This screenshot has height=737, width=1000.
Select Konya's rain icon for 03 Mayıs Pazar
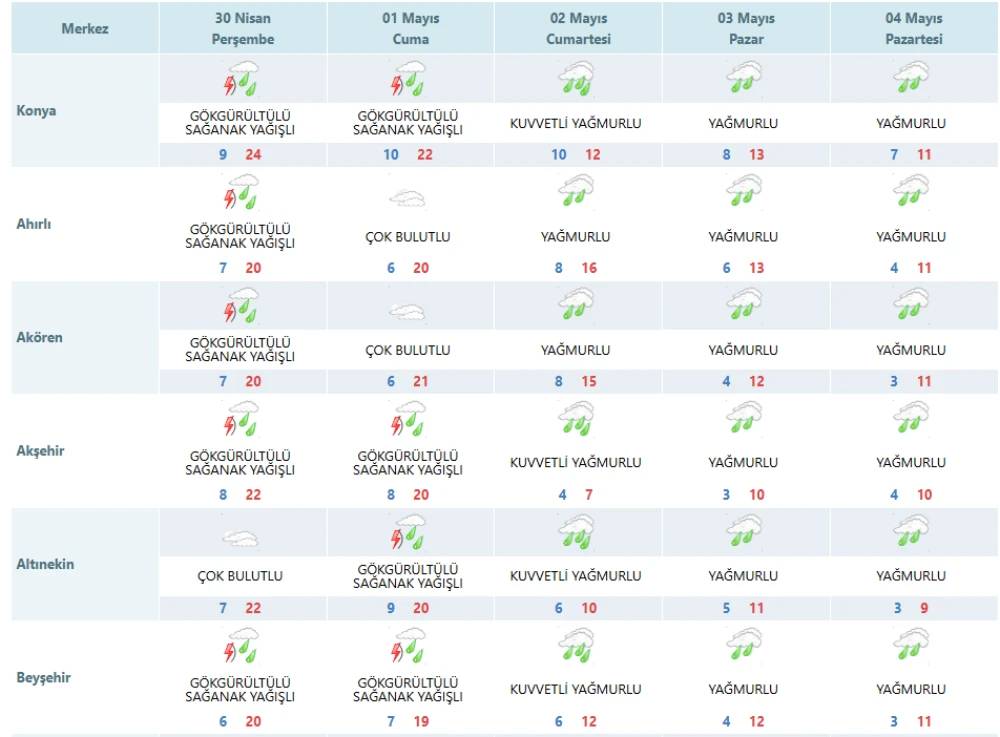[x=743, y=78]
